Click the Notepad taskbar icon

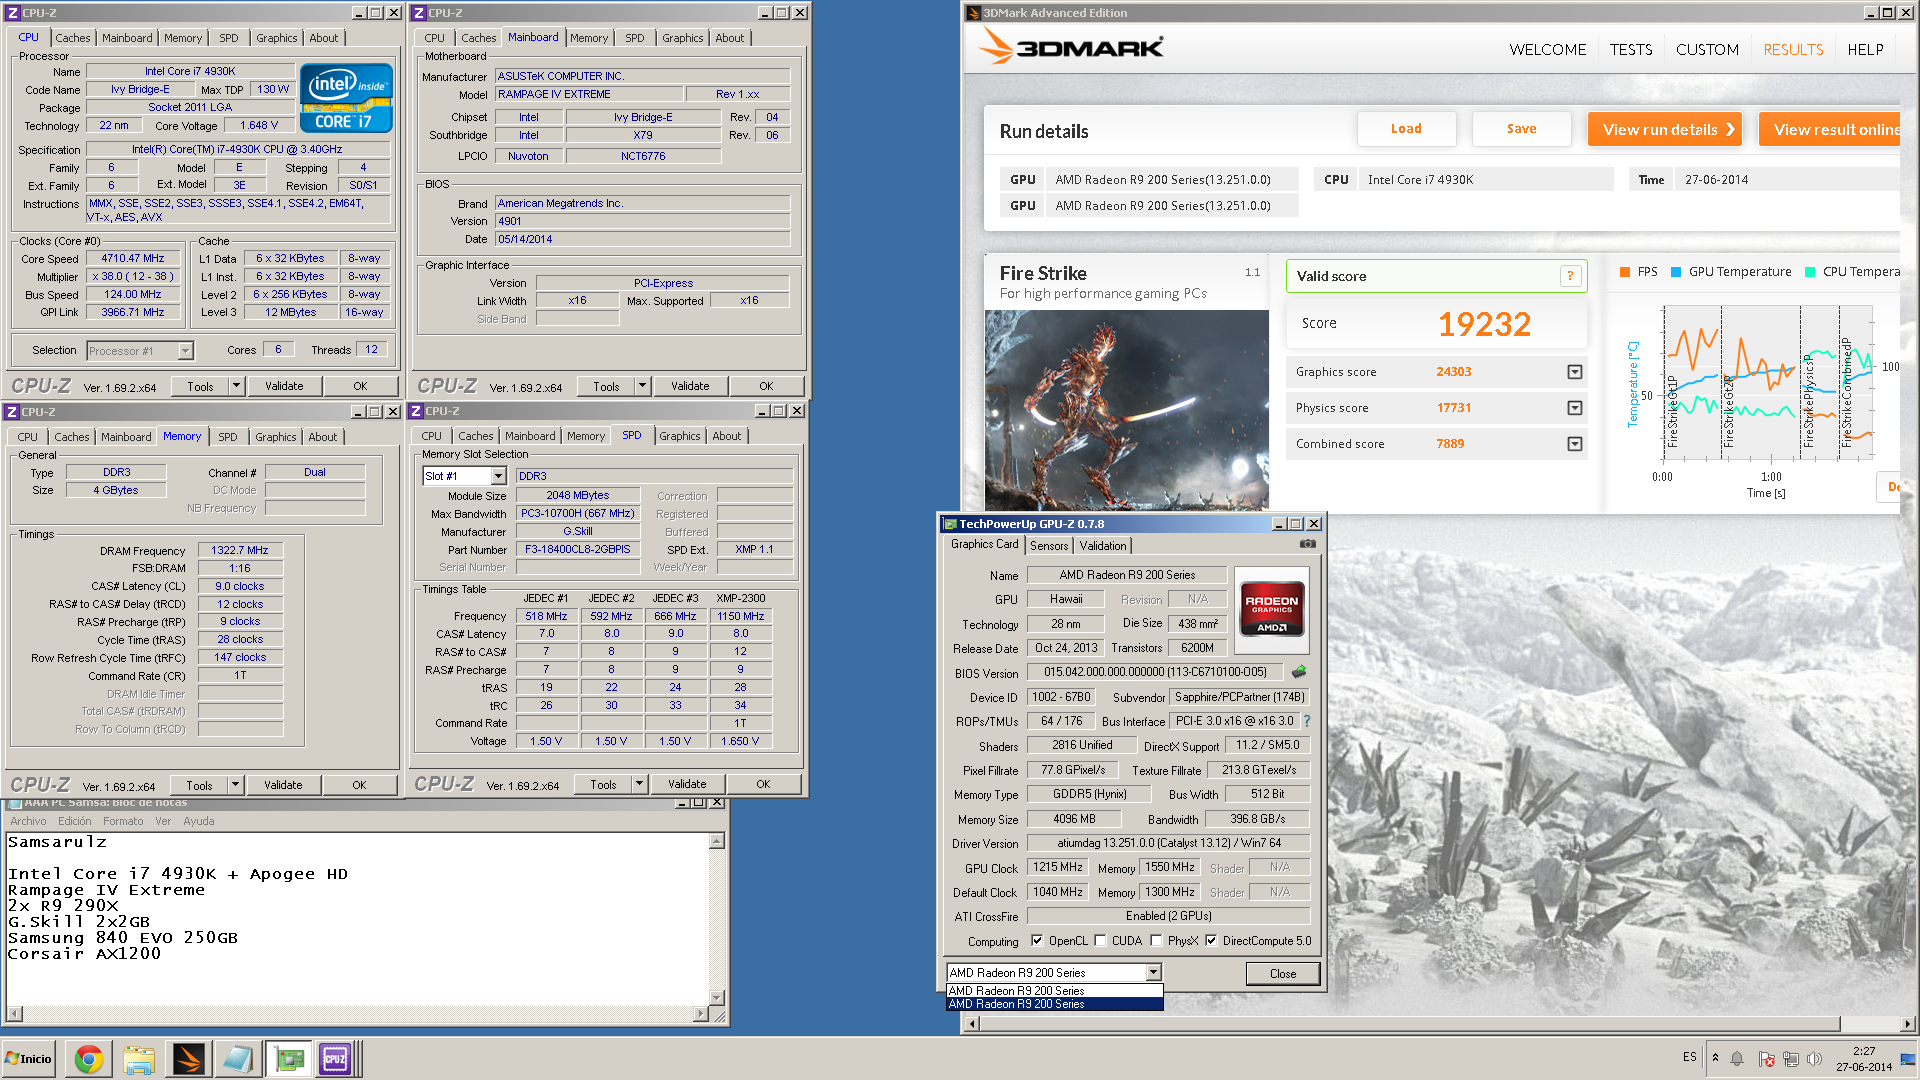[x=237, y=1059]
